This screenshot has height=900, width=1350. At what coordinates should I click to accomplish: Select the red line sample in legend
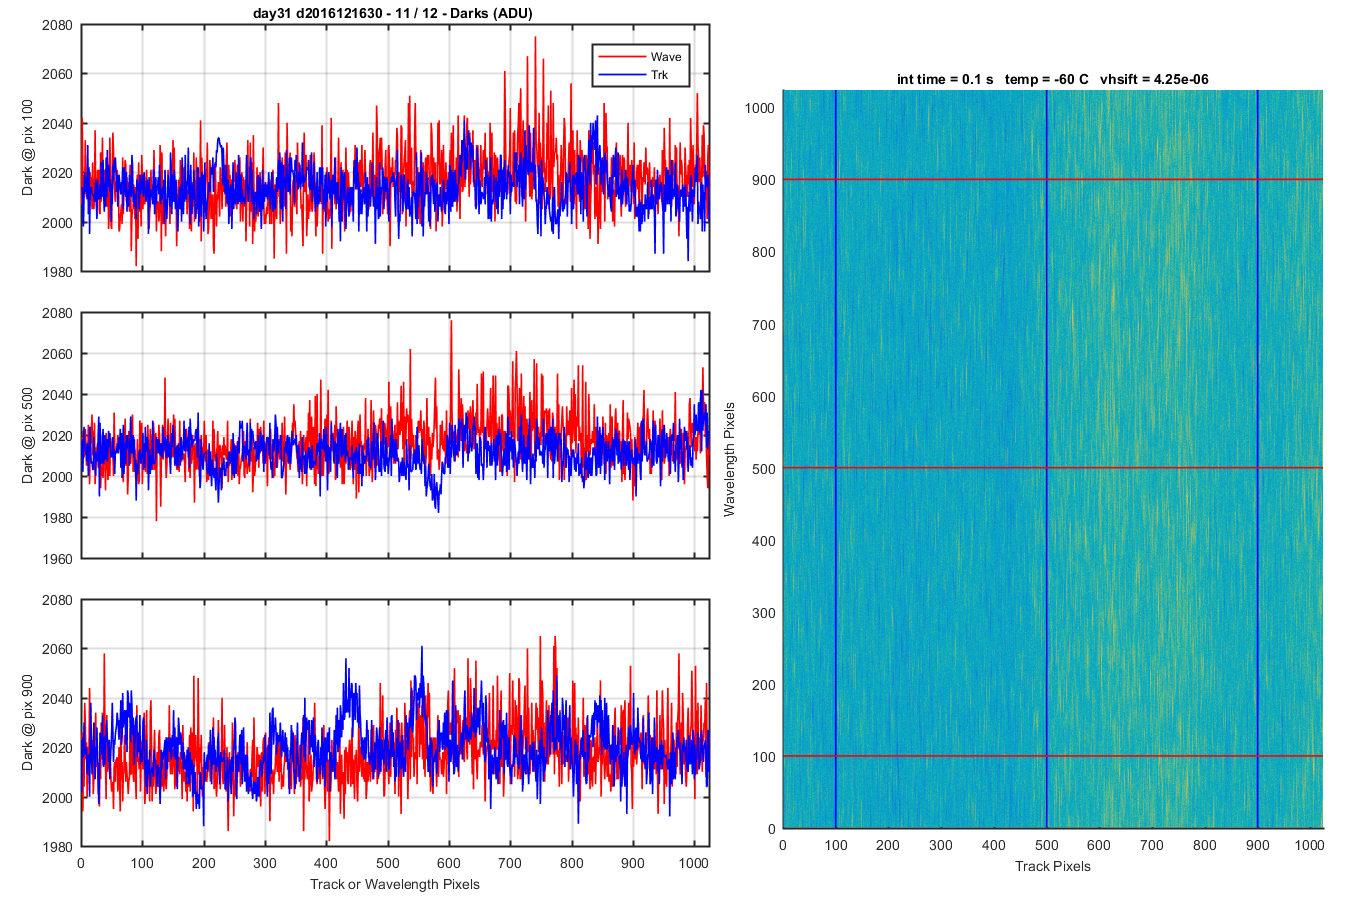click(621, 57)
